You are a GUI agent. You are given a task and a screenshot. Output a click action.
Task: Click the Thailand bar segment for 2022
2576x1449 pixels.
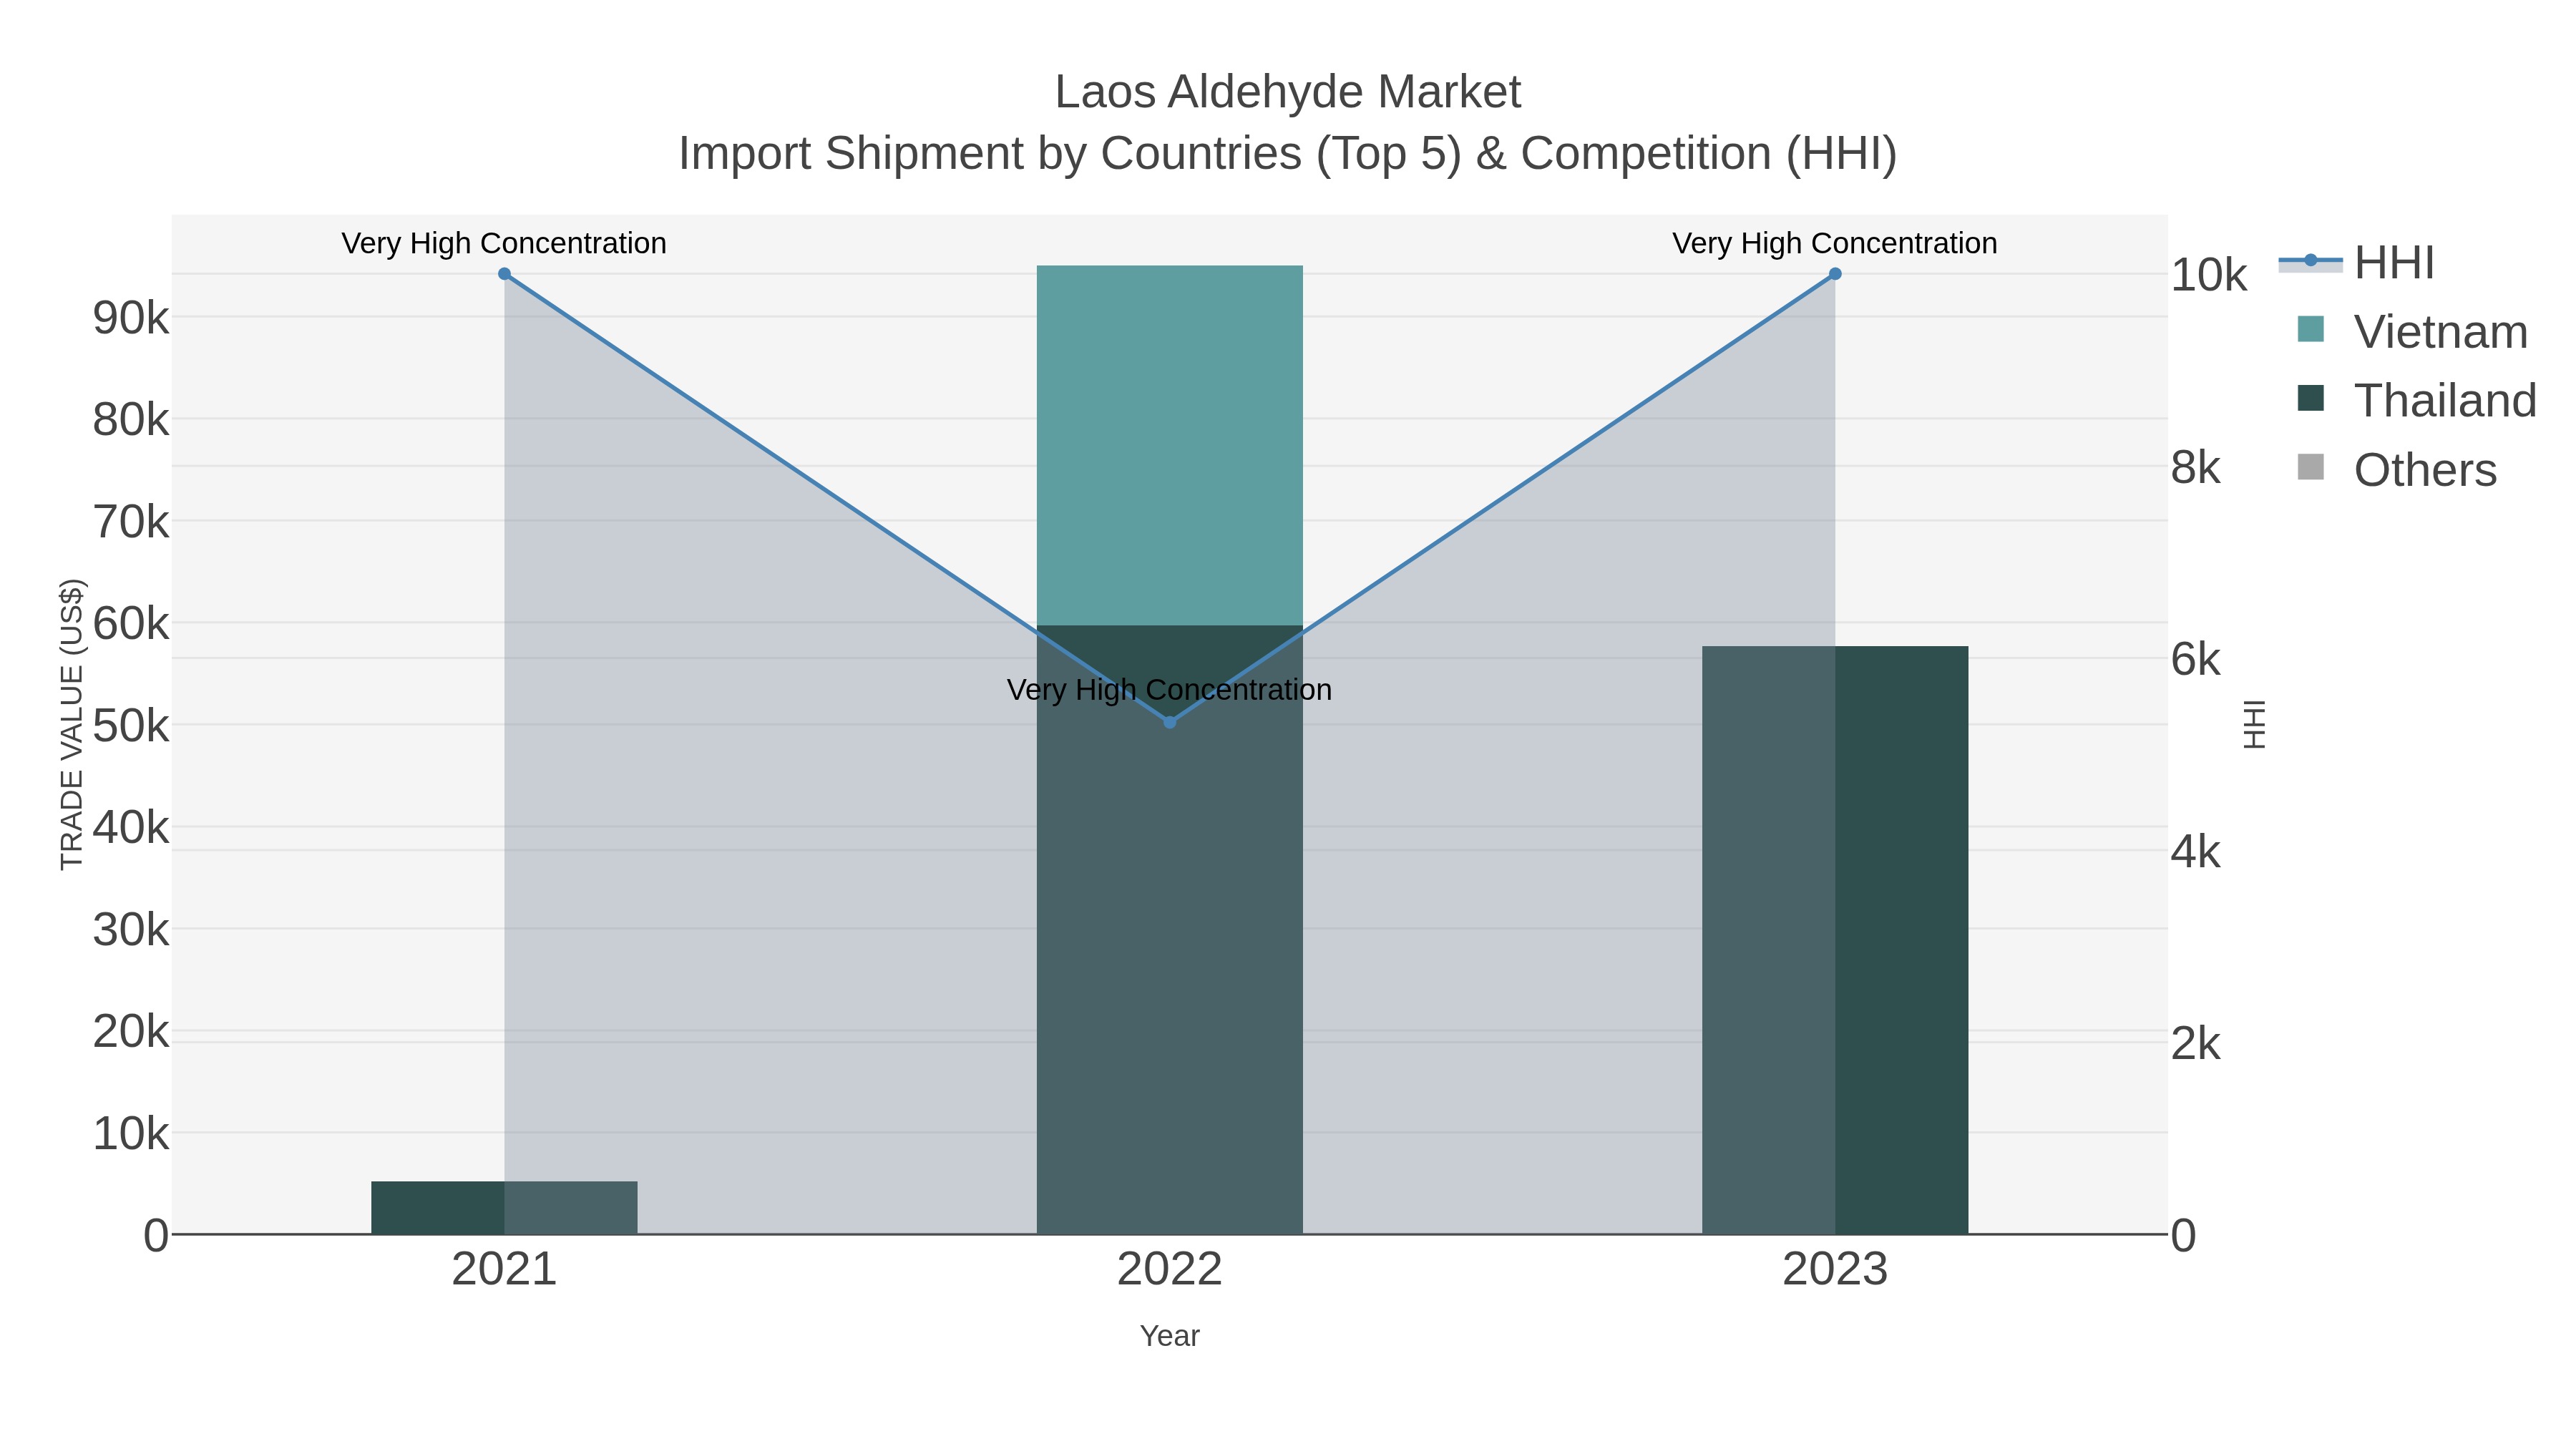point(1170,930)
